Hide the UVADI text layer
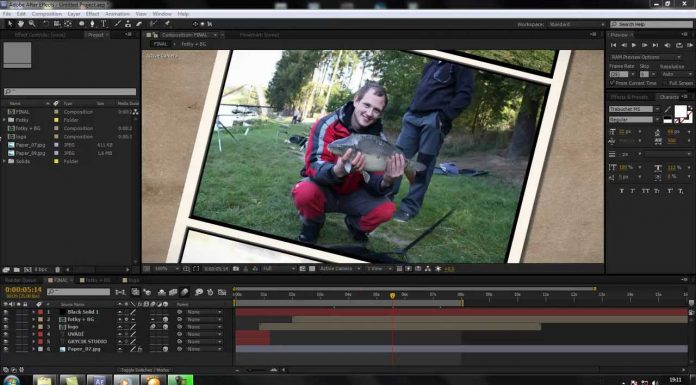Screen dimensions: 696x385 pos(5,334)
